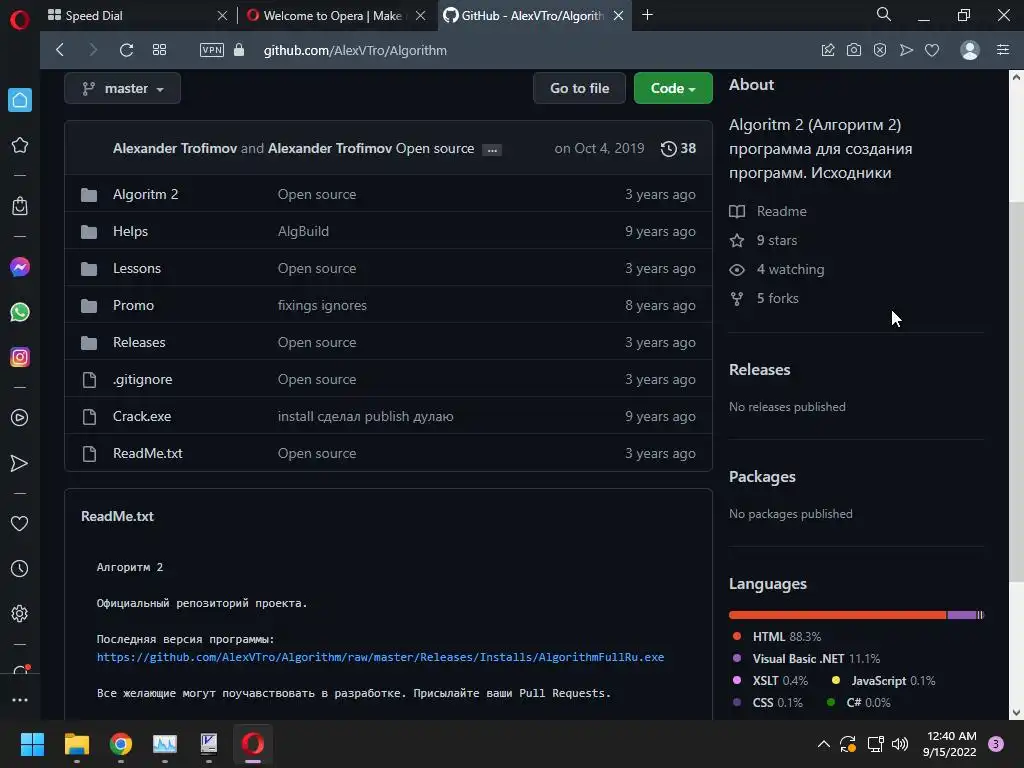Open Windows Start menu

coord(32,744)
